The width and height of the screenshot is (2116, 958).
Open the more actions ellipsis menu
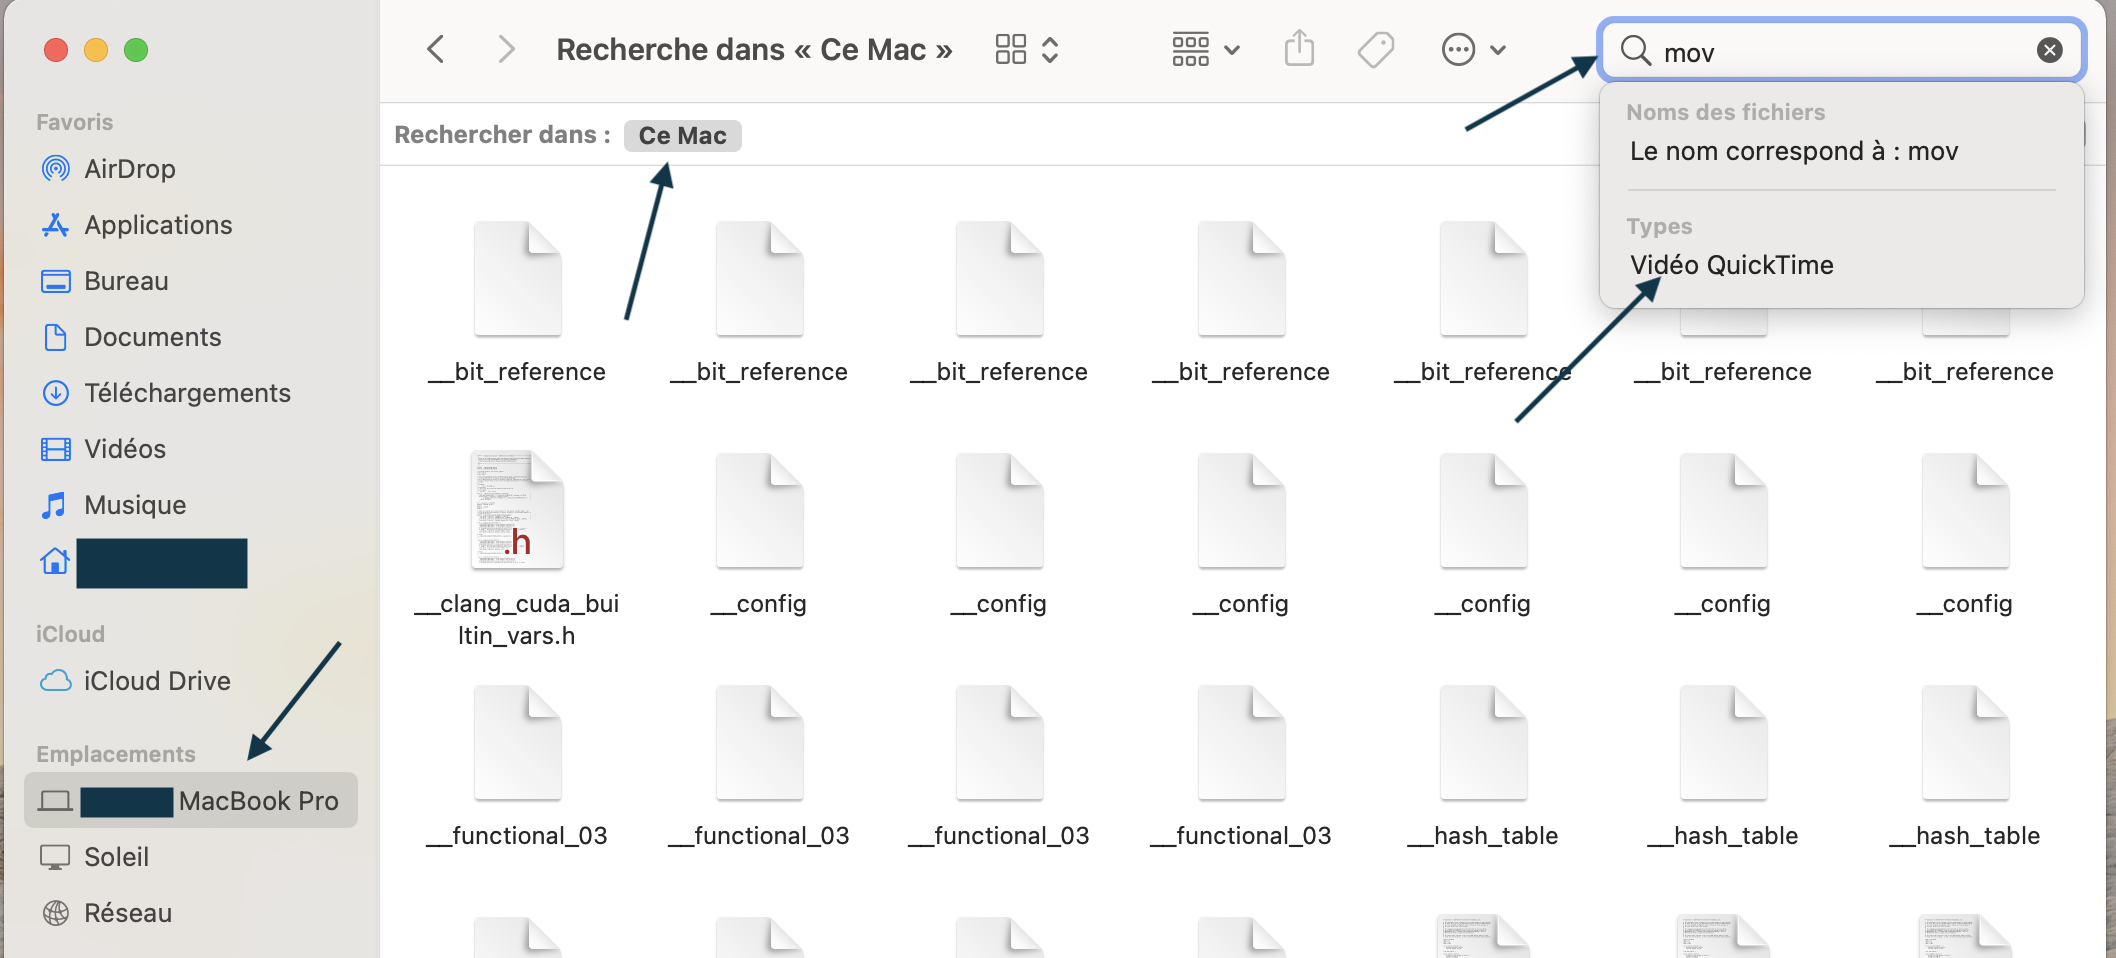click(x=1472, y=49)
